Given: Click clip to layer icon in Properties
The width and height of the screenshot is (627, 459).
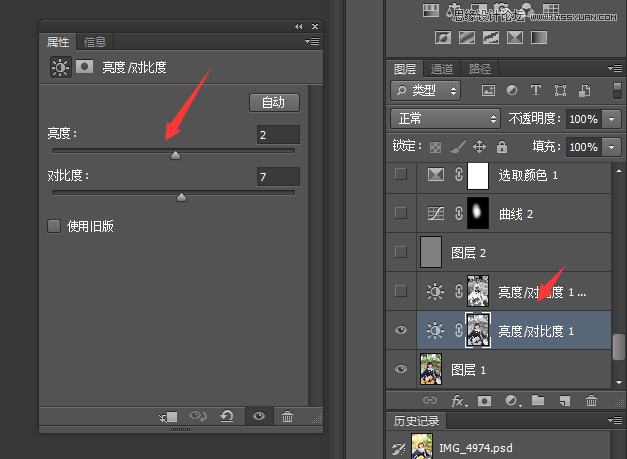Looking at the screenshot, I should (169, 417).
